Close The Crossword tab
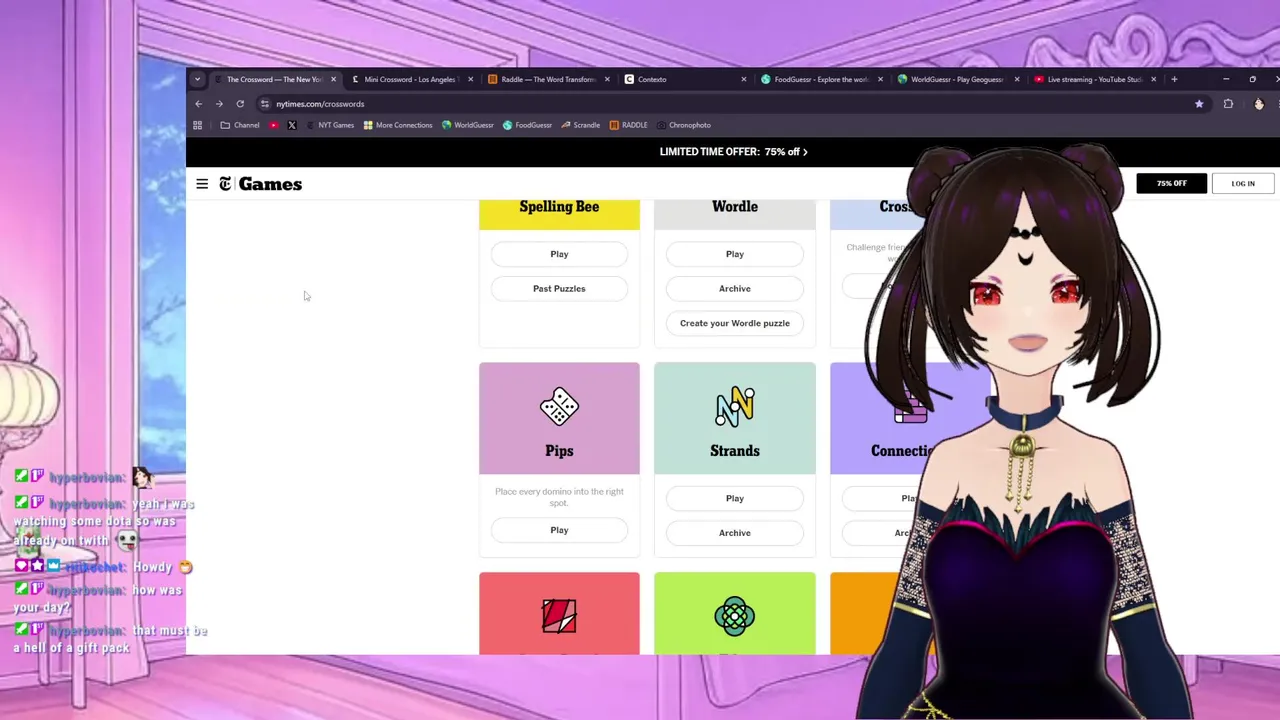This screenshot has width=1280, height=720. coord(333,79)
